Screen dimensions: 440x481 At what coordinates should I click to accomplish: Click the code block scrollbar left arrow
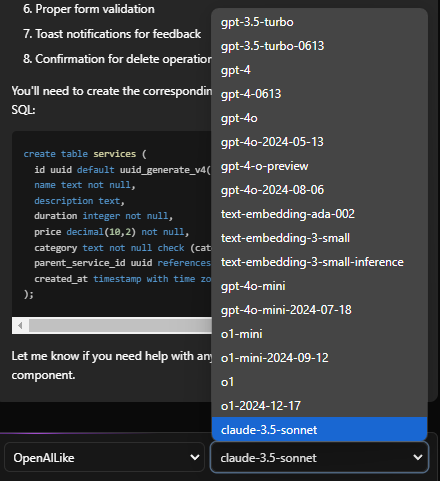20,326
